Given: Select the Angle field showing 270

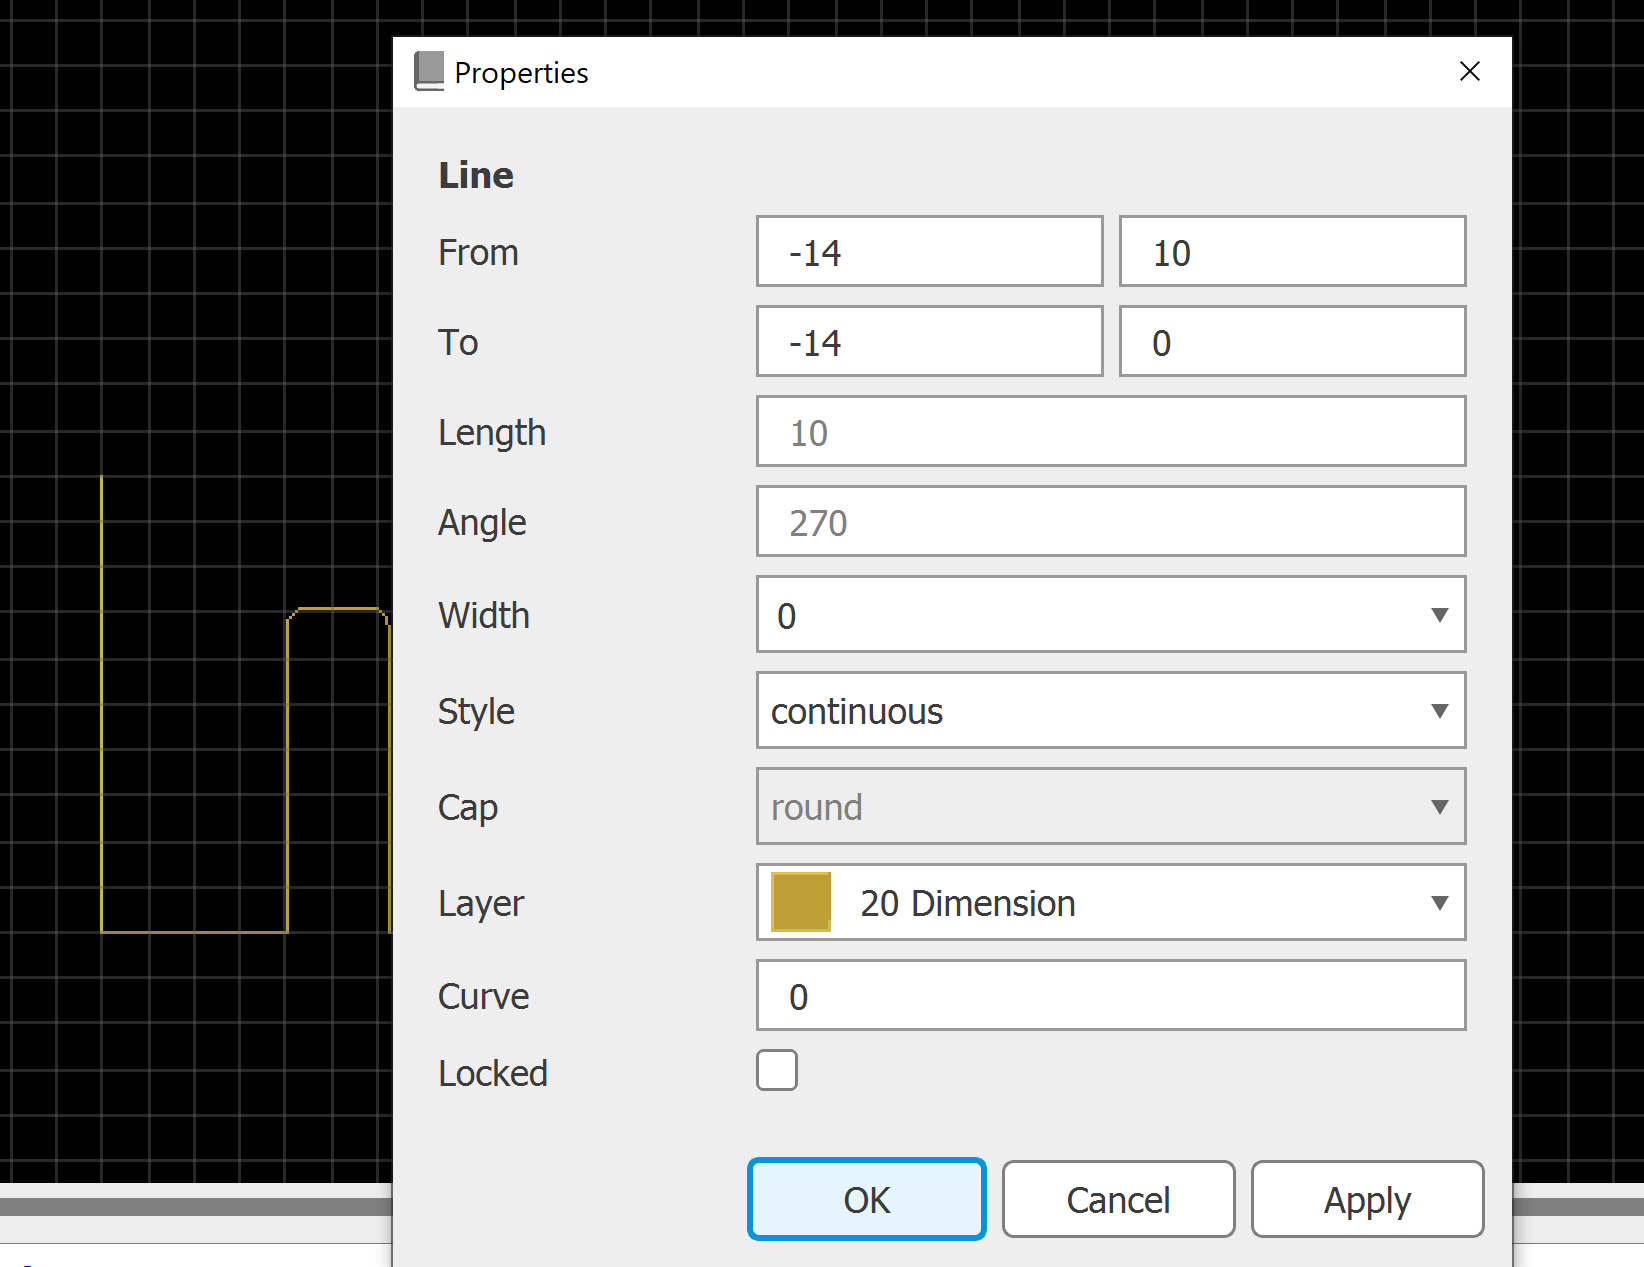Looking at the screenshot, I should point(1110,521).
